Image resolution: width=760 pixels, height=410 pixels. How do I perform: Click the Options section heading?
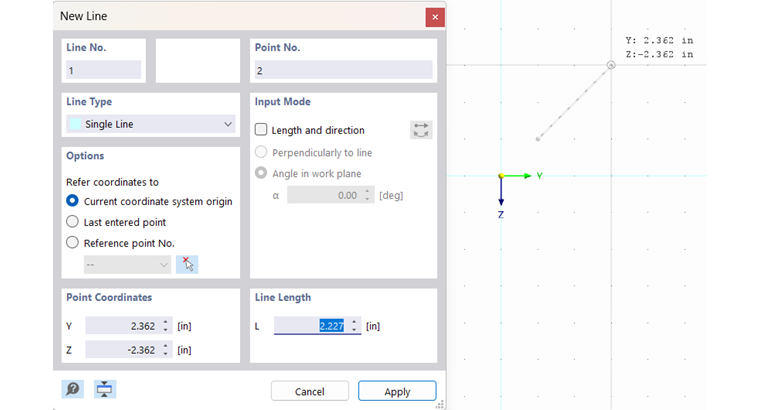pos(85,156)
